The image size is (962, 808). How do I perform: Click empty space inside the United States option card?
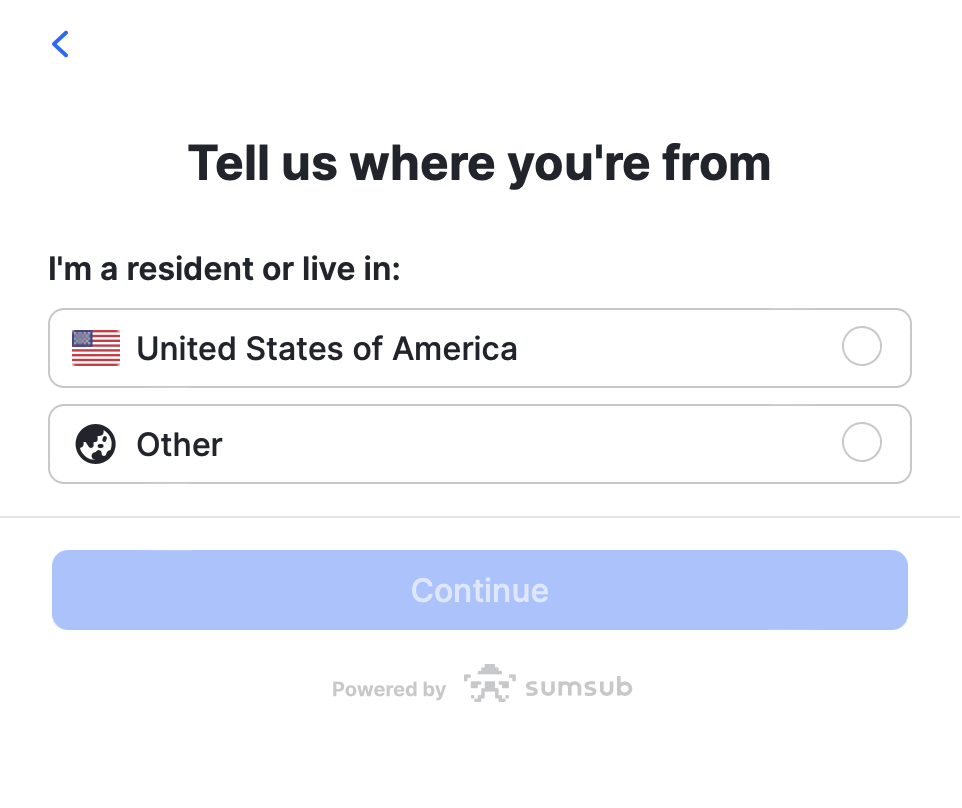coord(680,348)
